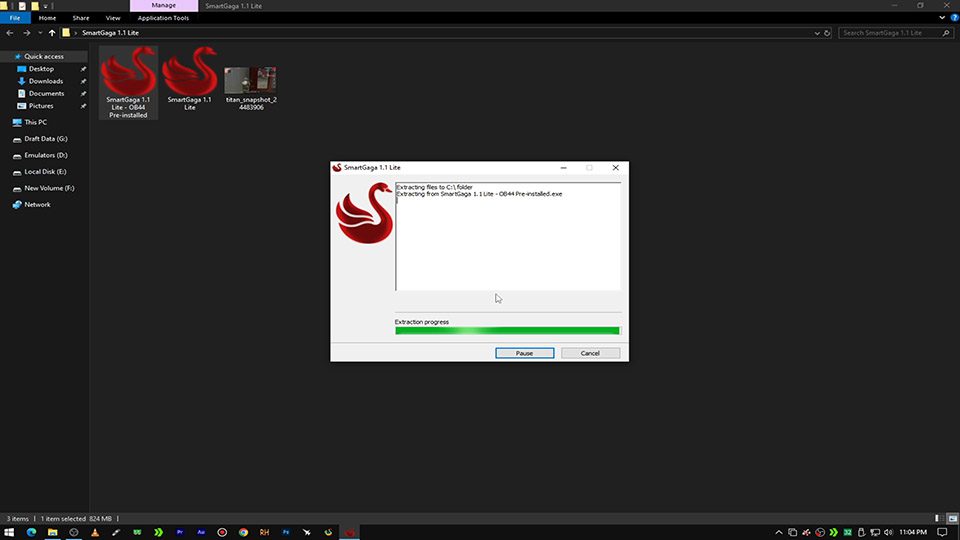Screen dimensions: 960x540
Task: Switch to details view in status bar
Action: coord(940,519)
